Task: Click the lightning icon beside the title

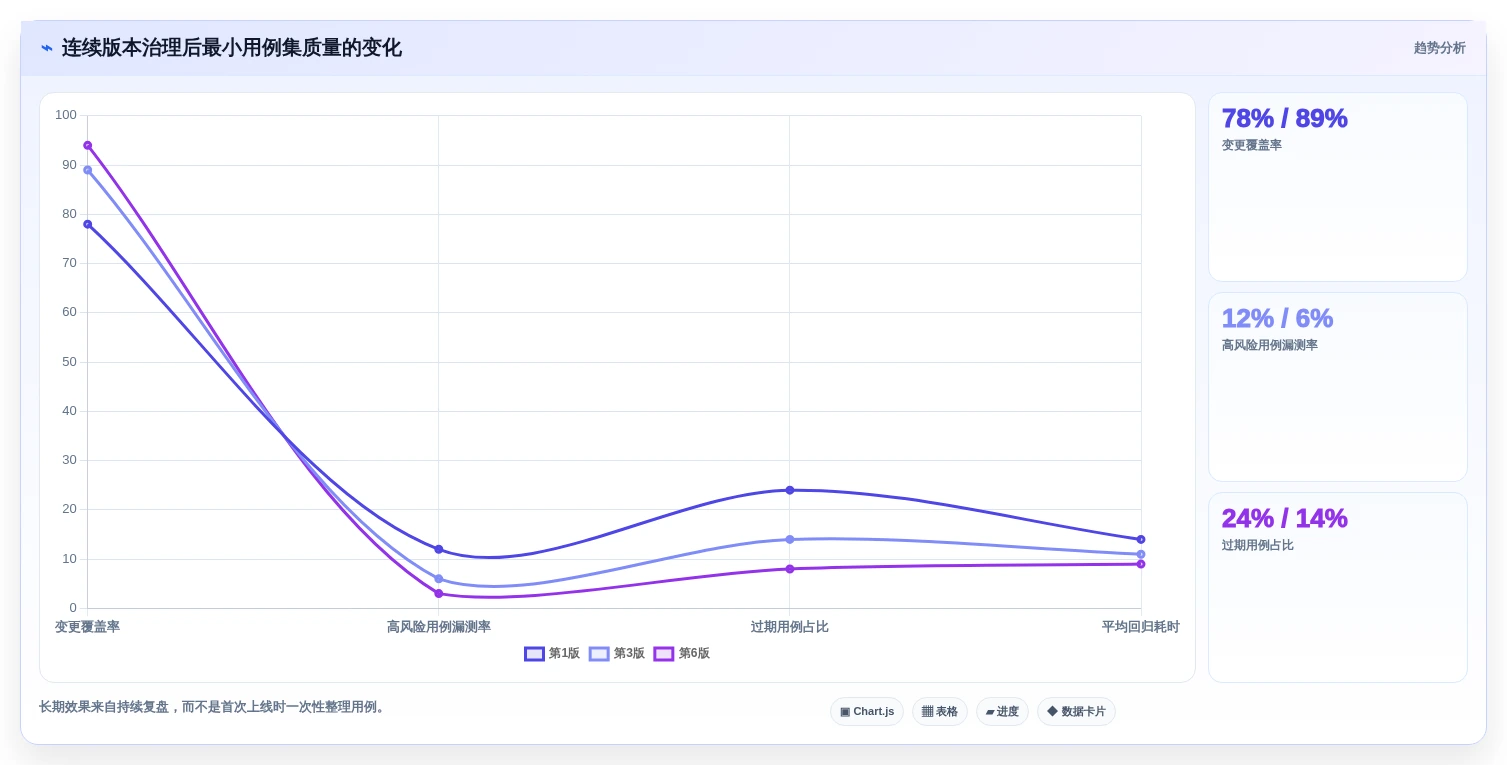Action: coord(46,48)
